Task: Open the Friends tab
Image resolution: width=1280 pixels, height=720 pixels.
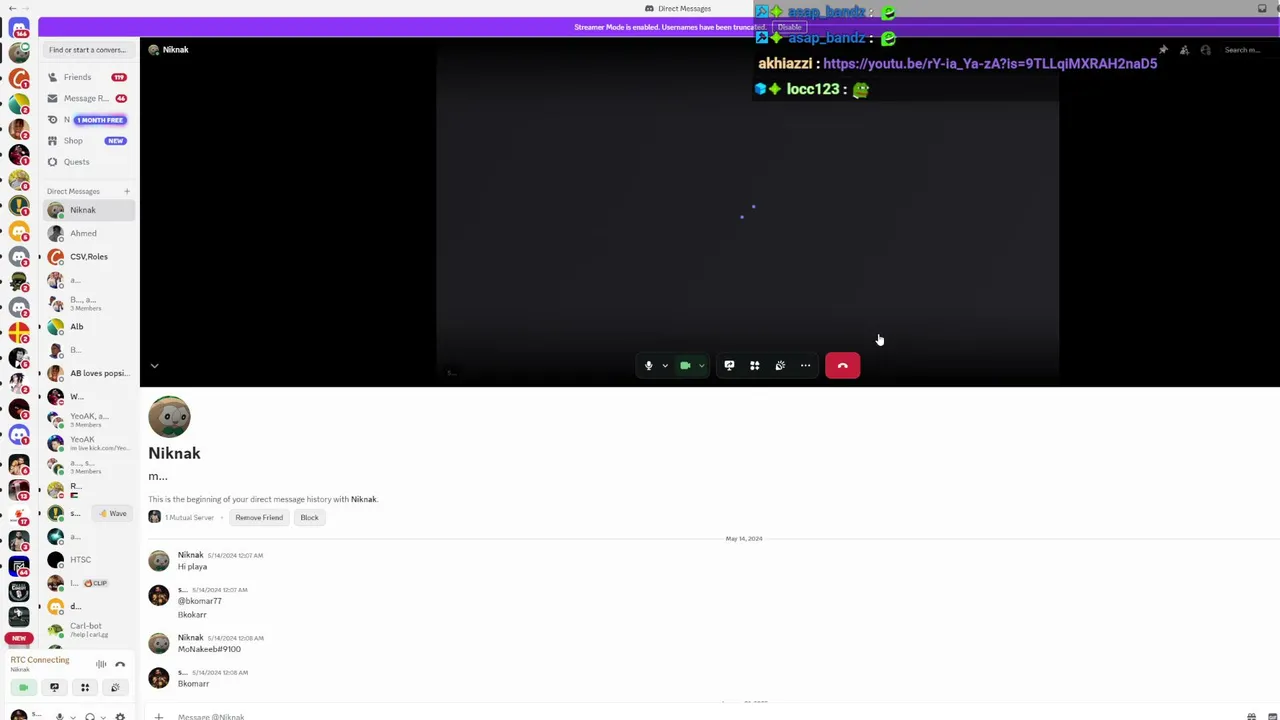Action: tap(89, 77)
